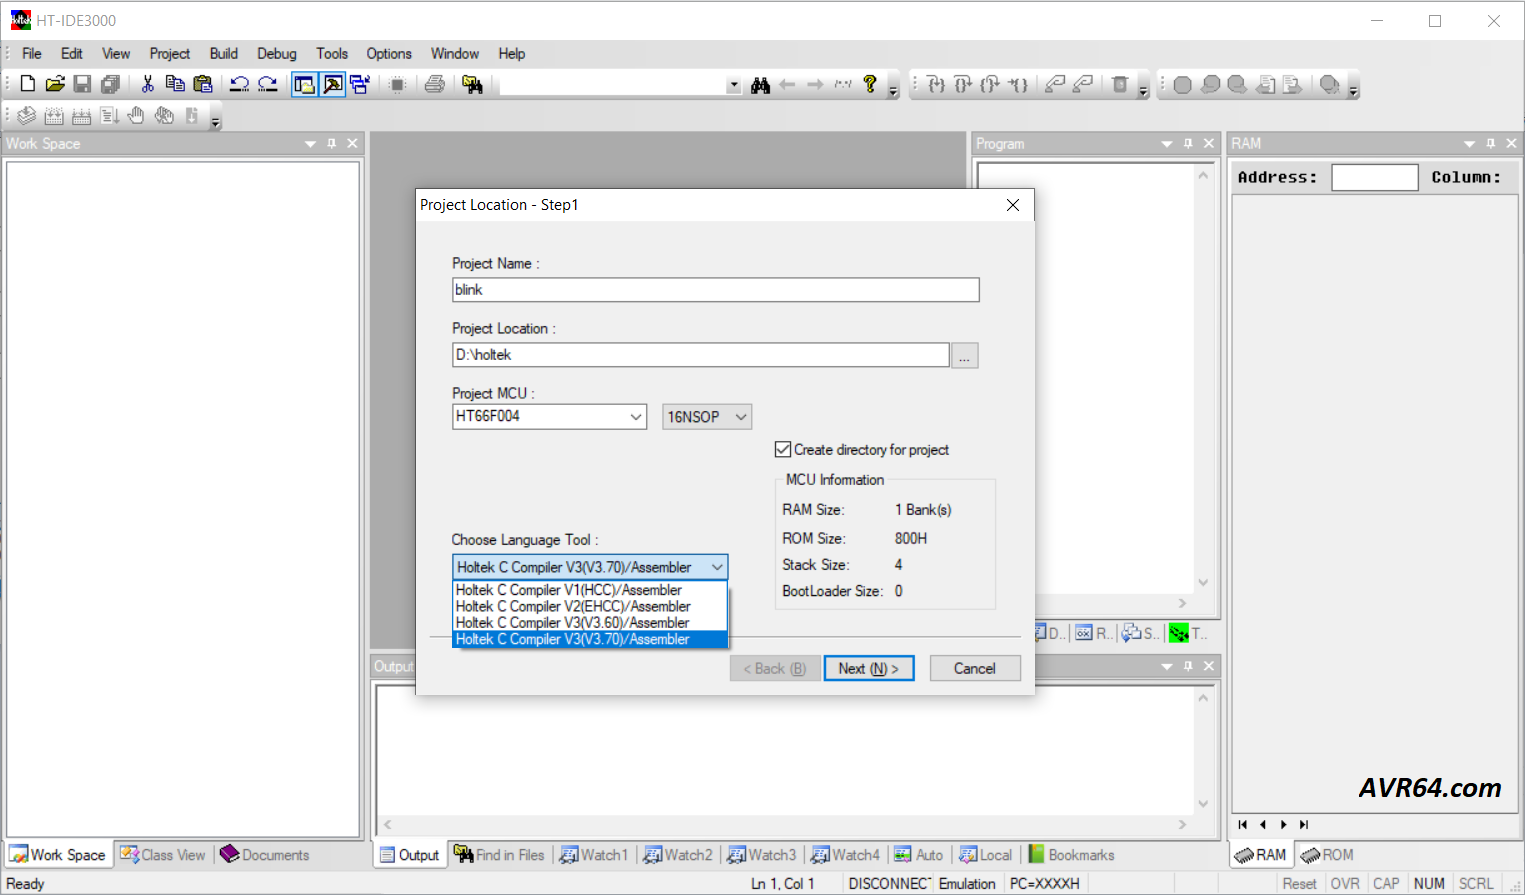Click into the Project Name field

(x=715, y=290)
